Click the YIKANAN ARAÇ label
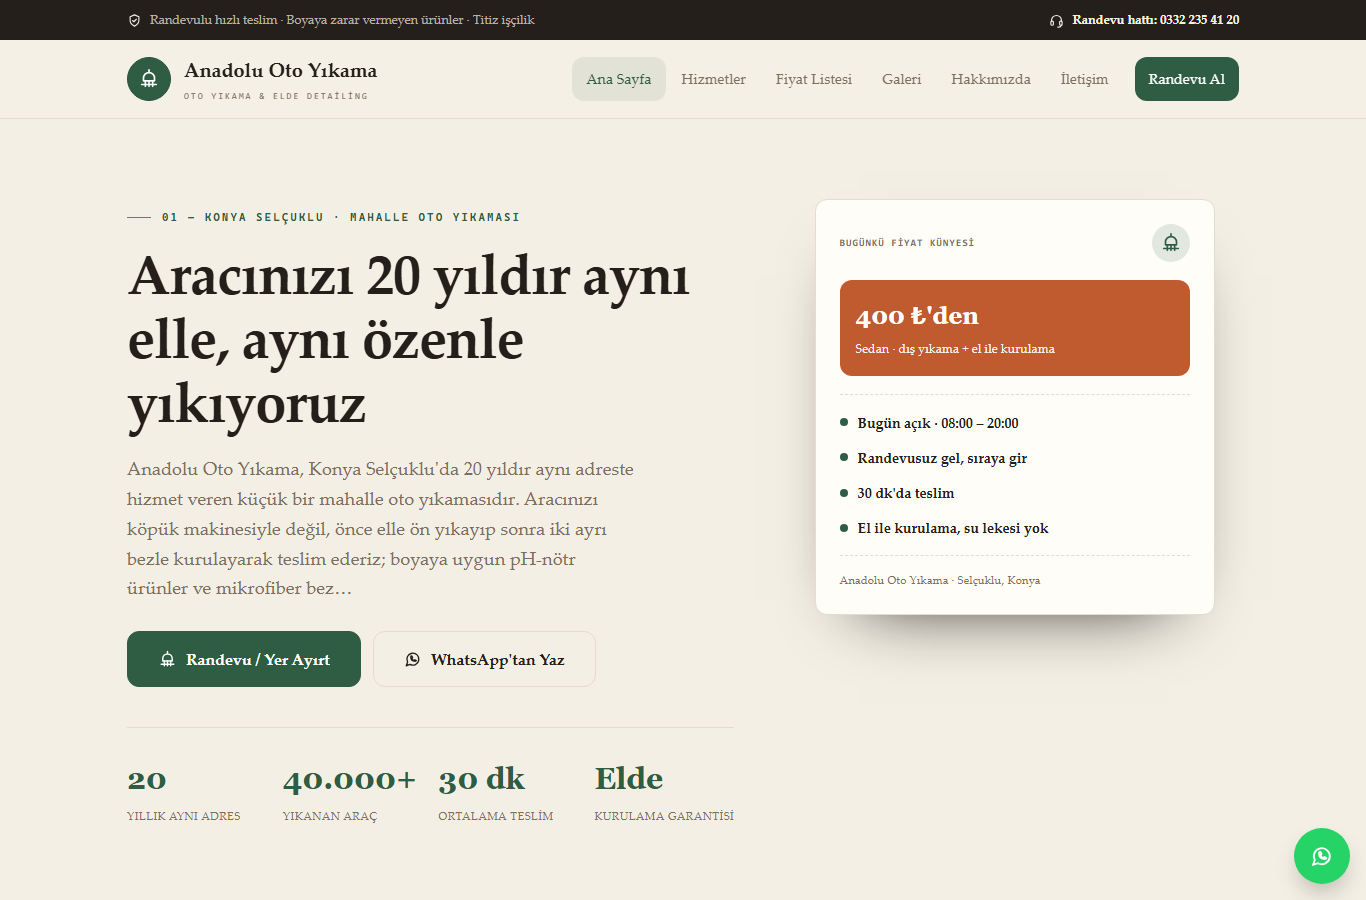This screenshot has width=1366, height=900. (330, 816)
